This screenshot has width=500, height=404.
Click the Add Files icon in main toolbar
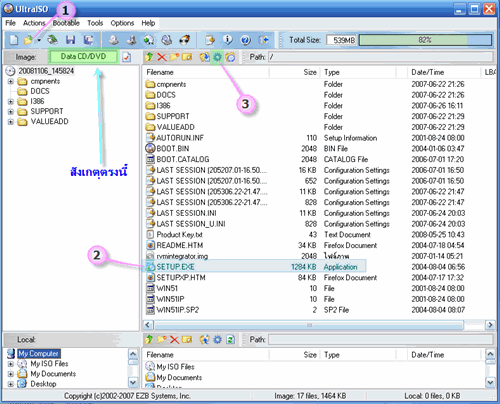click(x=210, y=40)
